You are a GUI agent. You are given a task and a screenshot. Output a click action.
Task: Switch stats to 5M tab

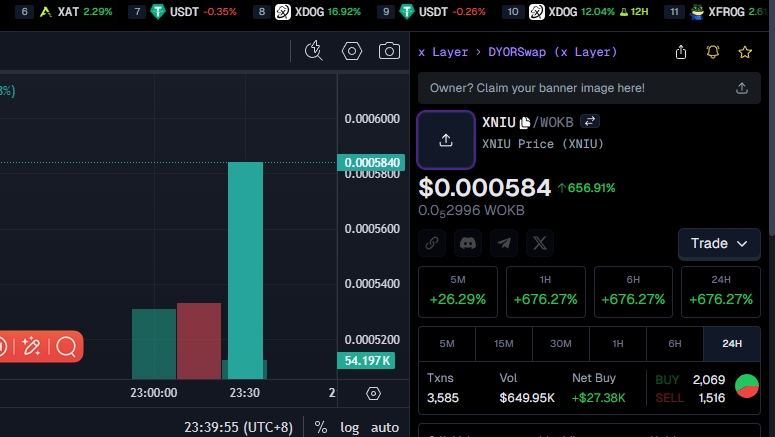[x=447, y=344]
